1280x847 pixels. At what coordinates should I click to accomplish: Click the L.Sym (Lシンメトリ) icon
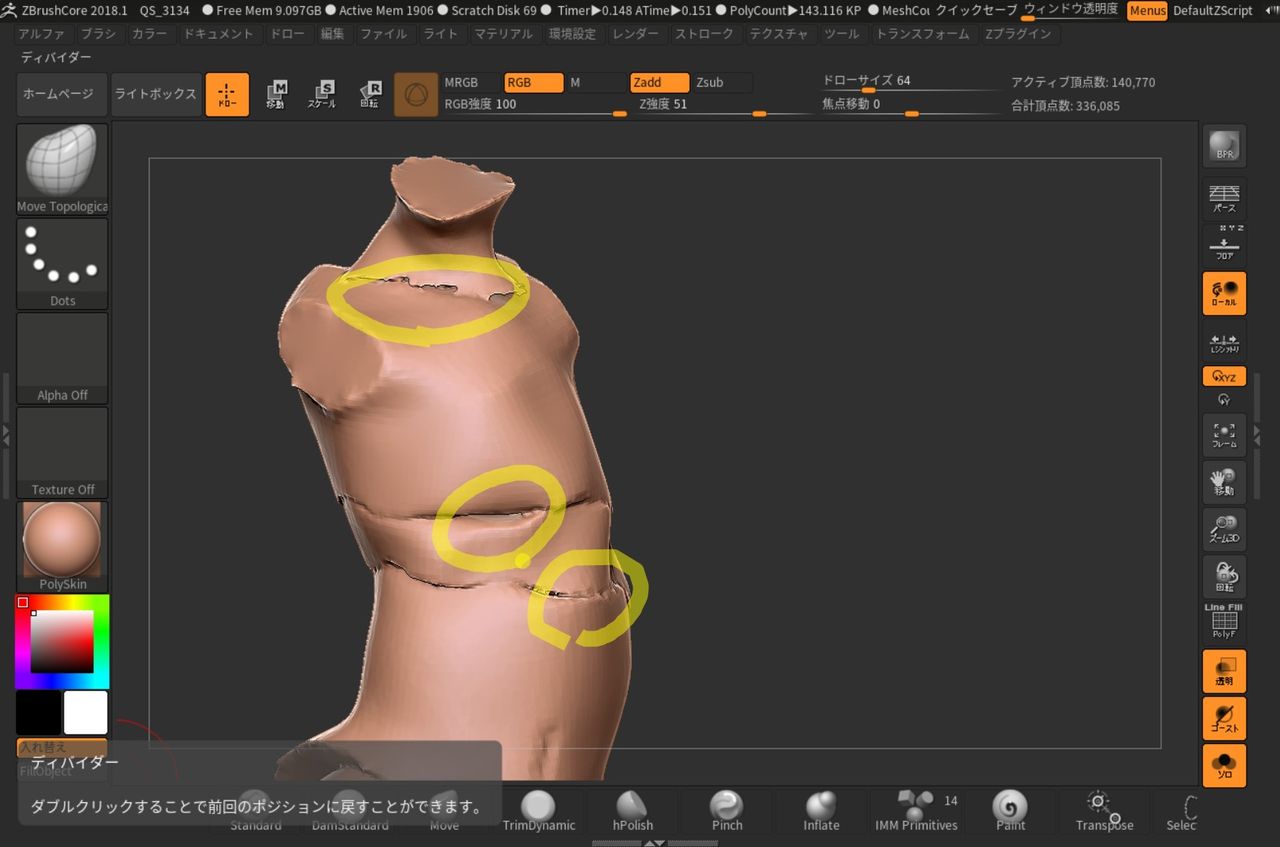1224,343
